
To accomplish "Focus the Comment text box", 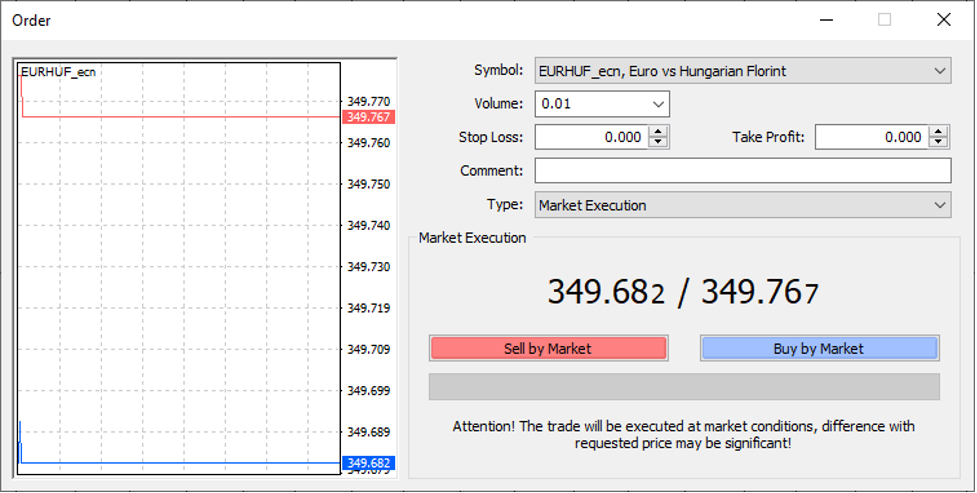I will pyautogui.click(x=742, y=171).
